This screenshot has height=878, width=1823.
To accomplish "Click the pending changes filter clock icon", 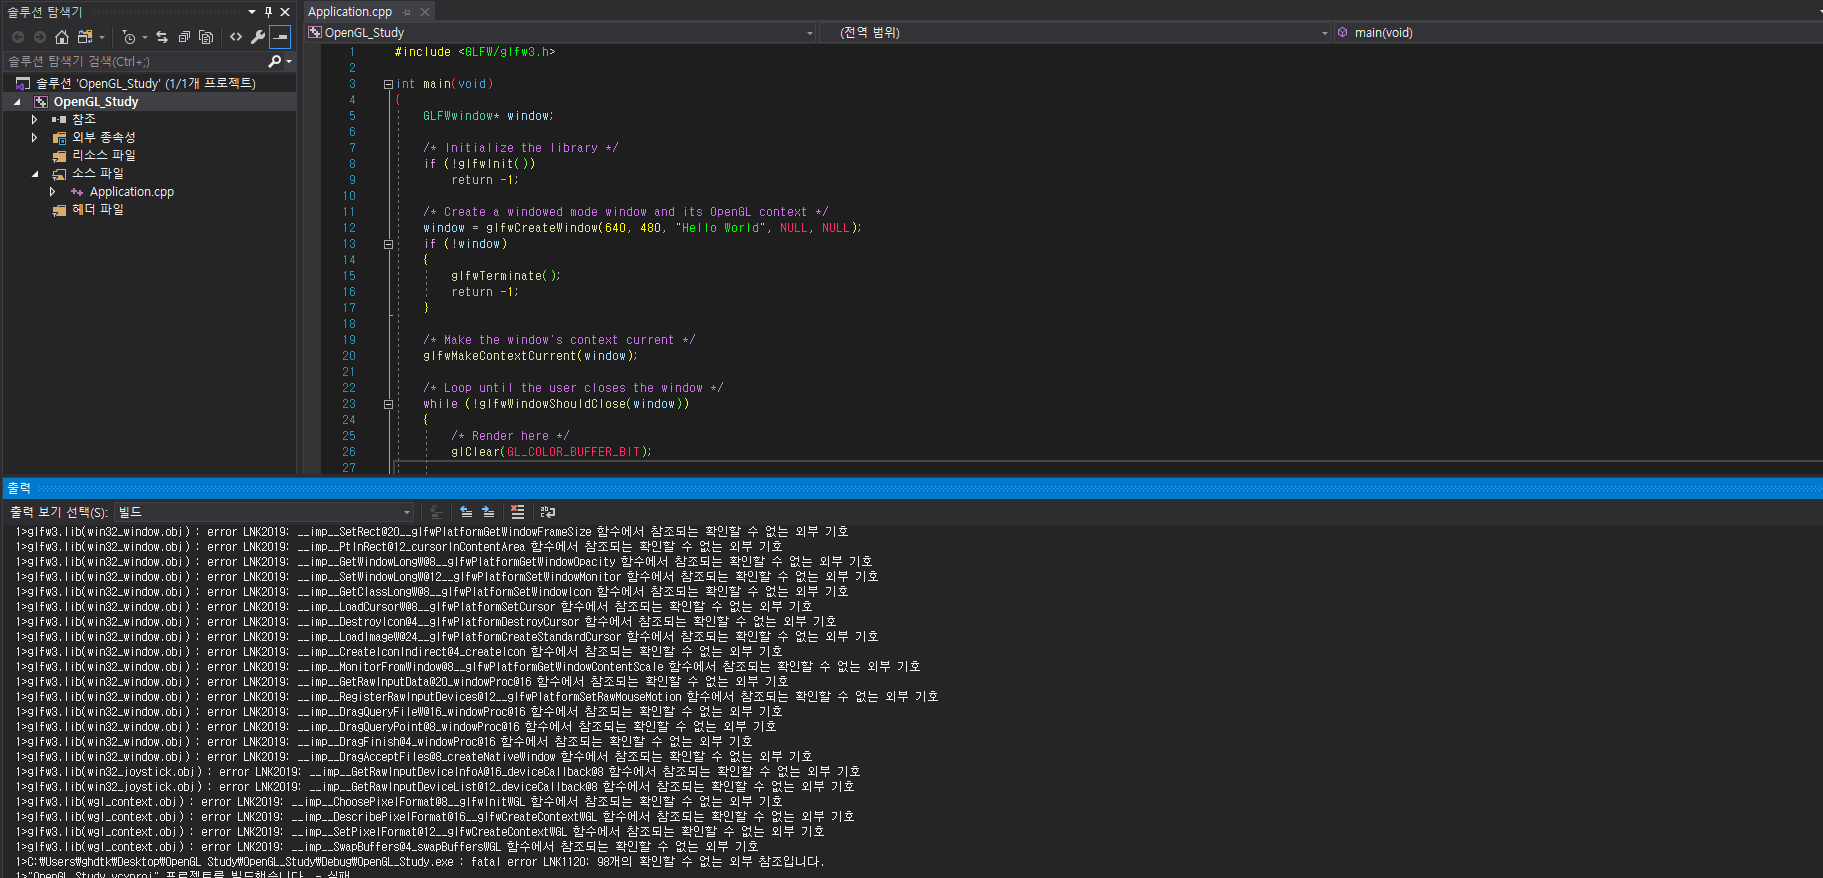I will (x=129, y=37).
